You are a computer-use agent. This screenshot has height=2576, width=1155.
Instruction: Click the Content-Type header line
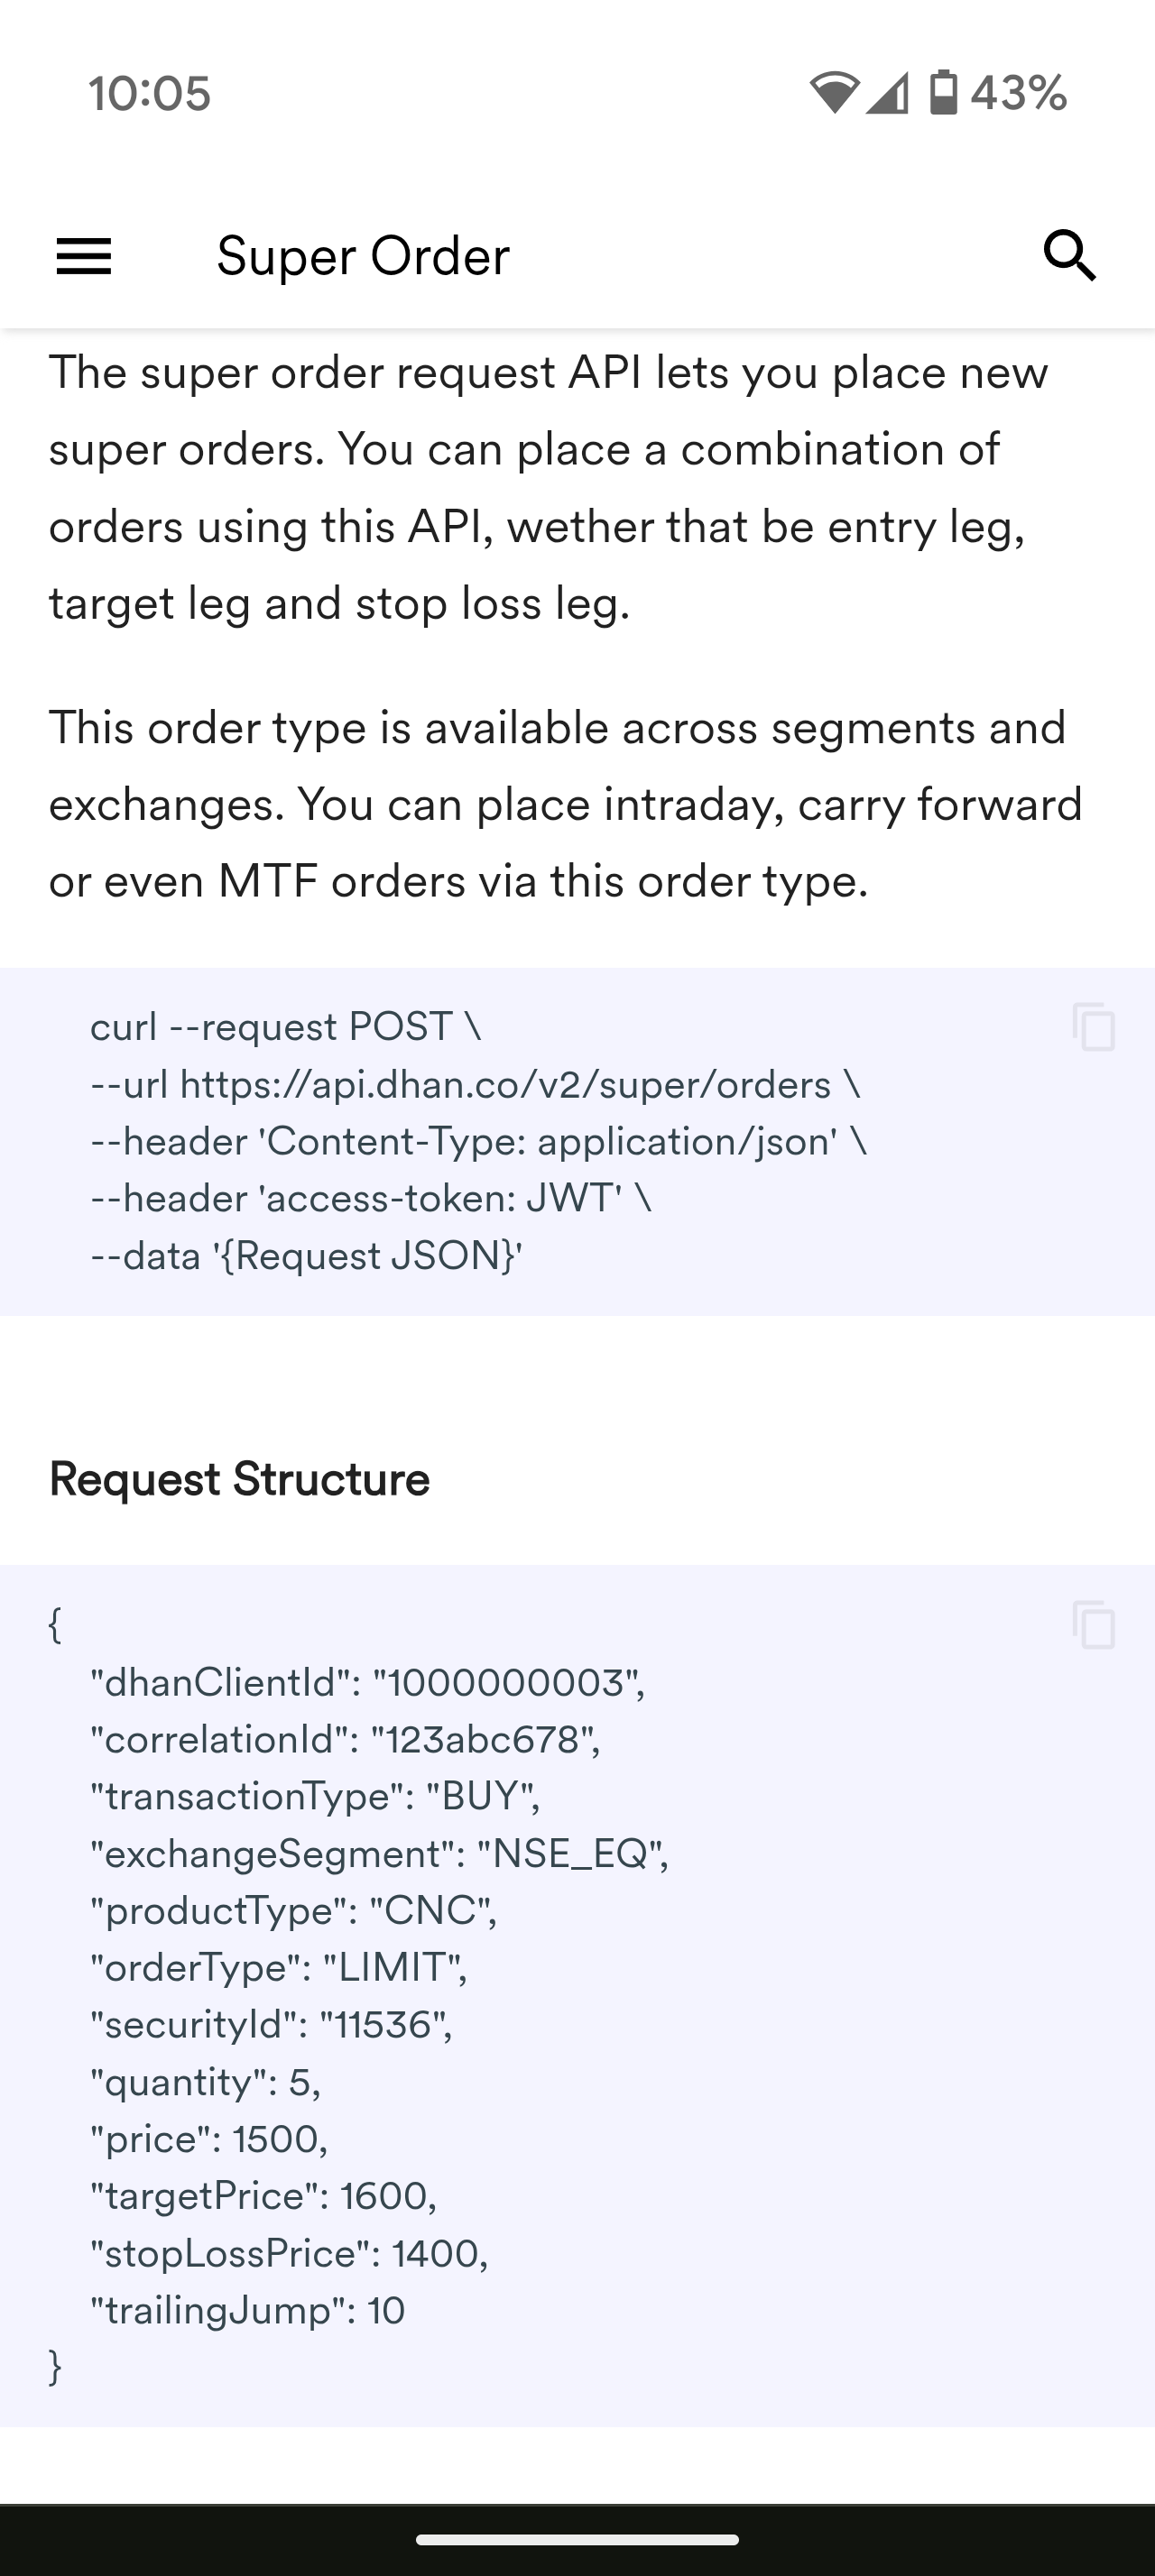(x=478, y=1142)
